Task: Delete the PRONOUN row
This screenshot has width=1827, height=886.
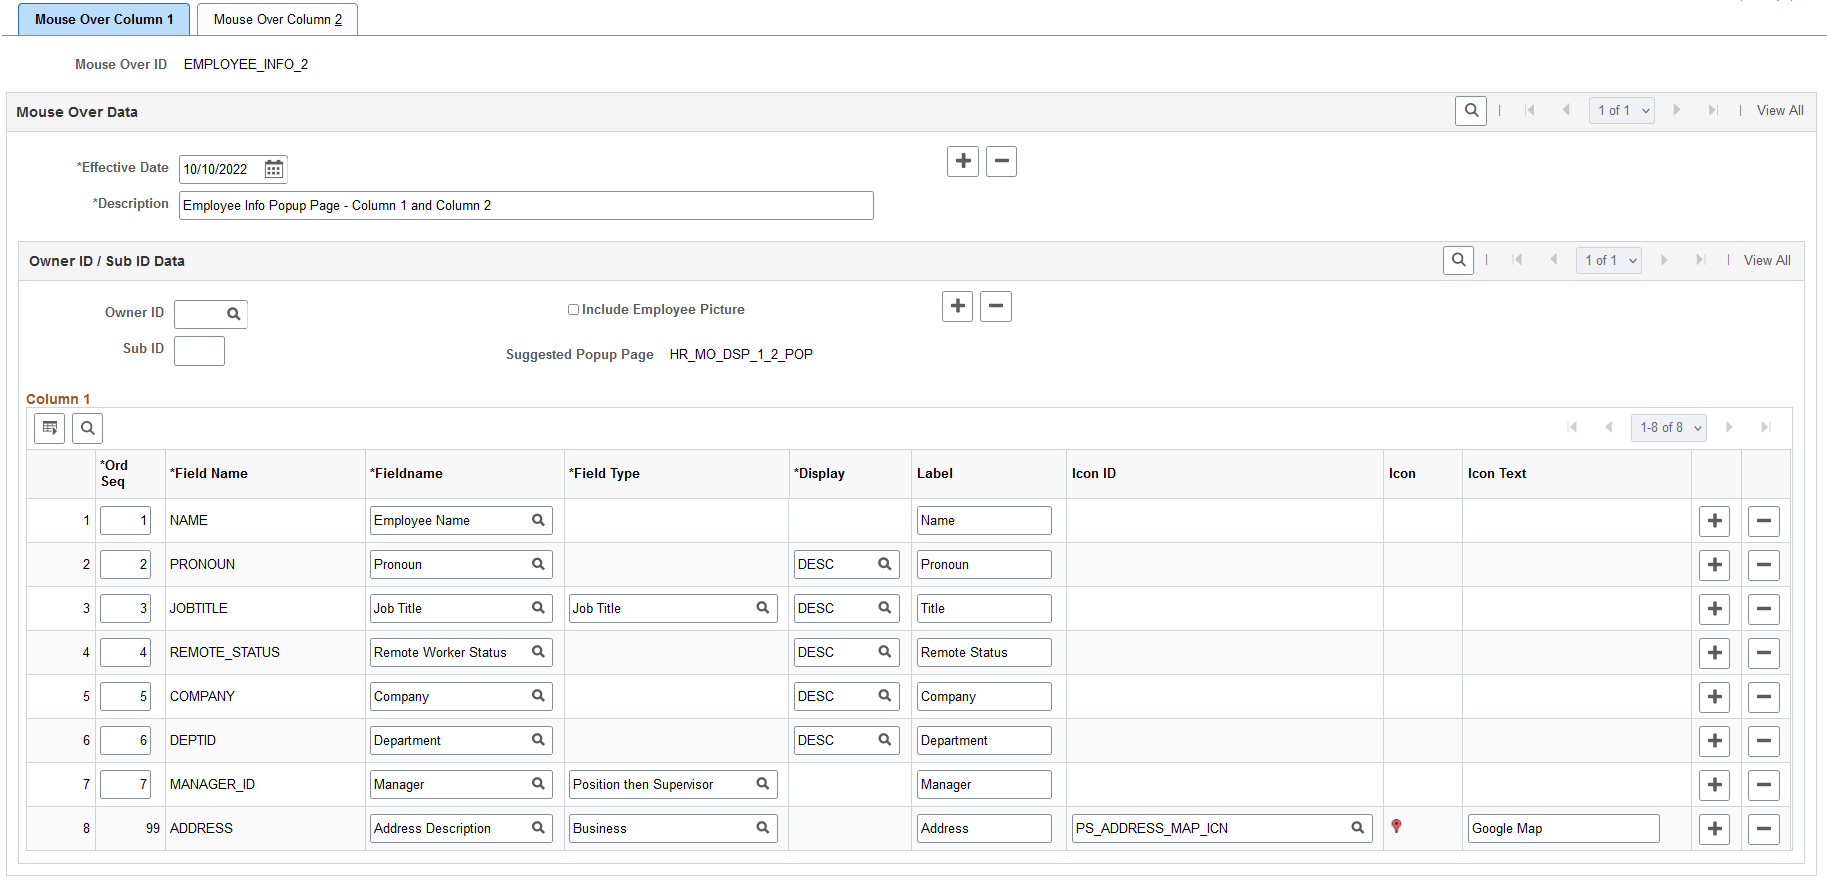Action: 1764,565
